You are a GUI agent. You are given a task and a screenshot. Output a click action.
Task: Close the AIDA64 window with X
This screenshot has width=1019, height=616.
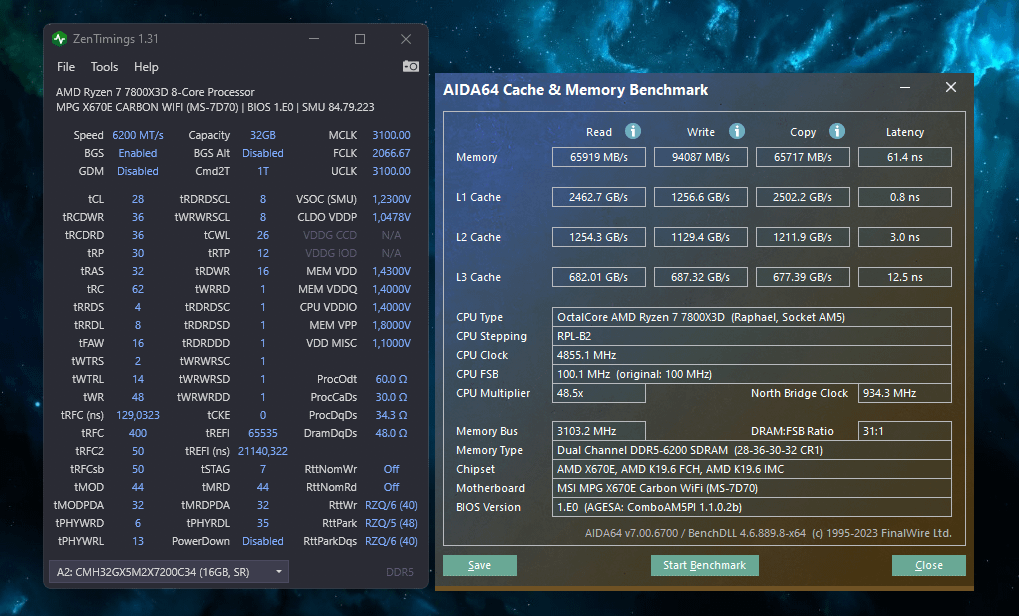tap(951, 87)
